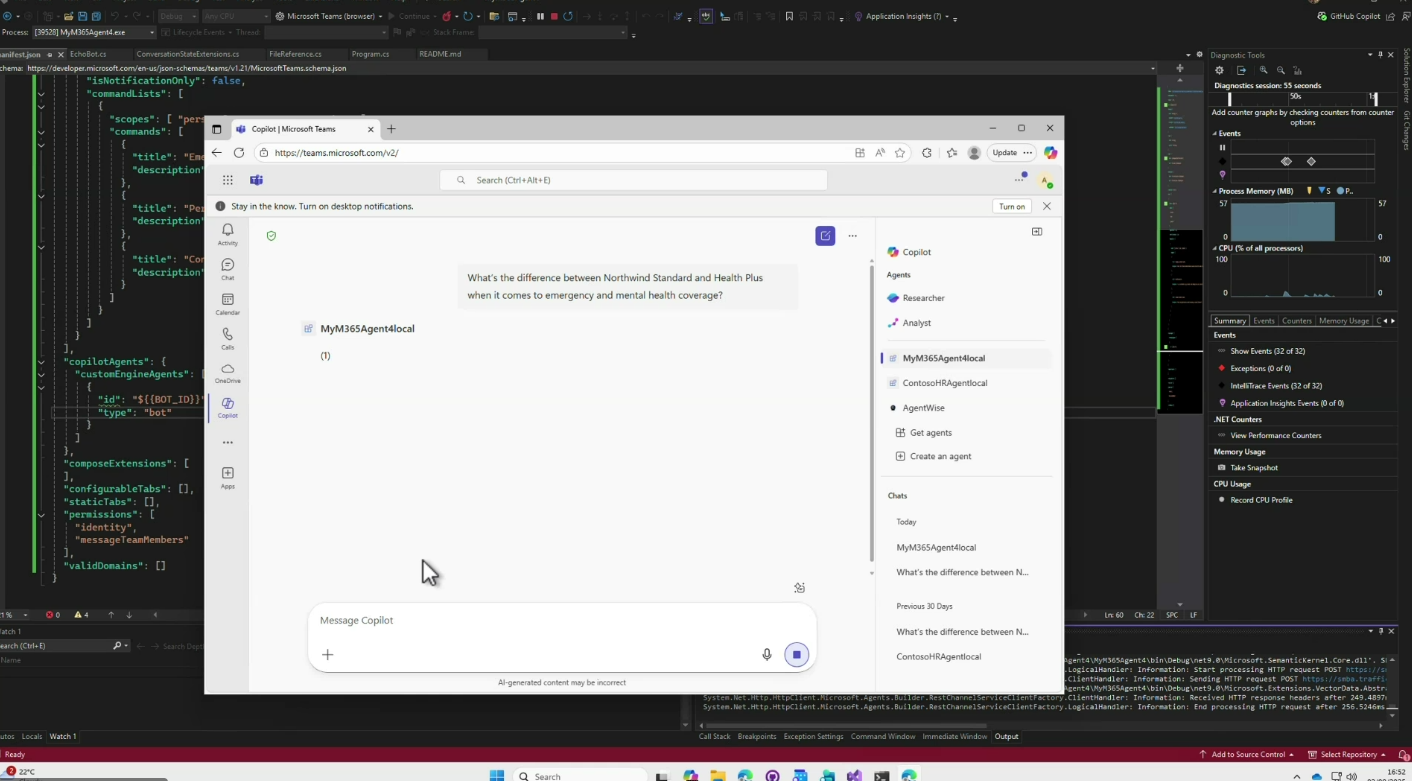This screenshot has height=781, width=1412.
Task: Select the Memory Usage tab in Diagnostic Tools
Action: coord(1343,321)
